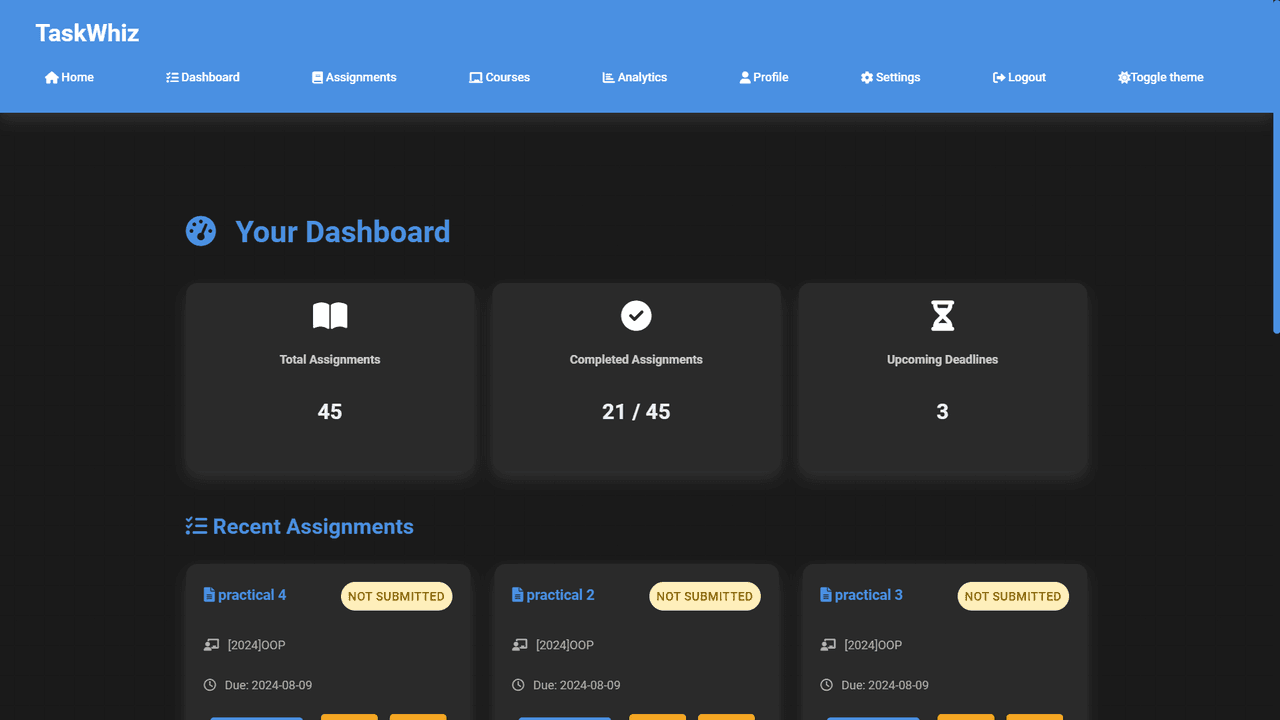Click the Recent Assignments list icon
The height and width of the screenshot is (720, 1280).
[196, 526]
